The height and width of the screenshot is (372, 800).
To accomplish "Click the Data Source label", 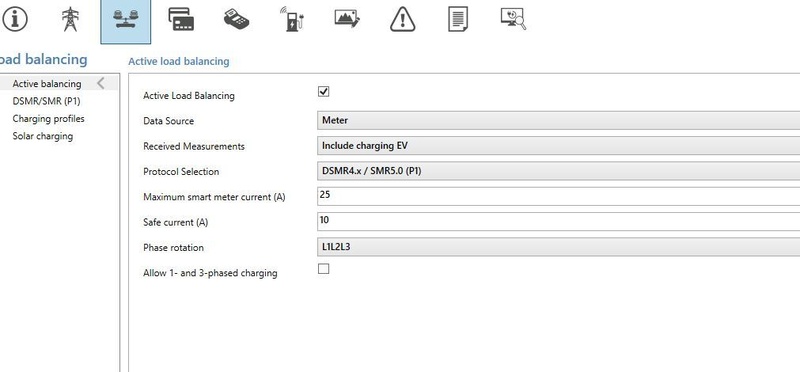I will [168, 121].
